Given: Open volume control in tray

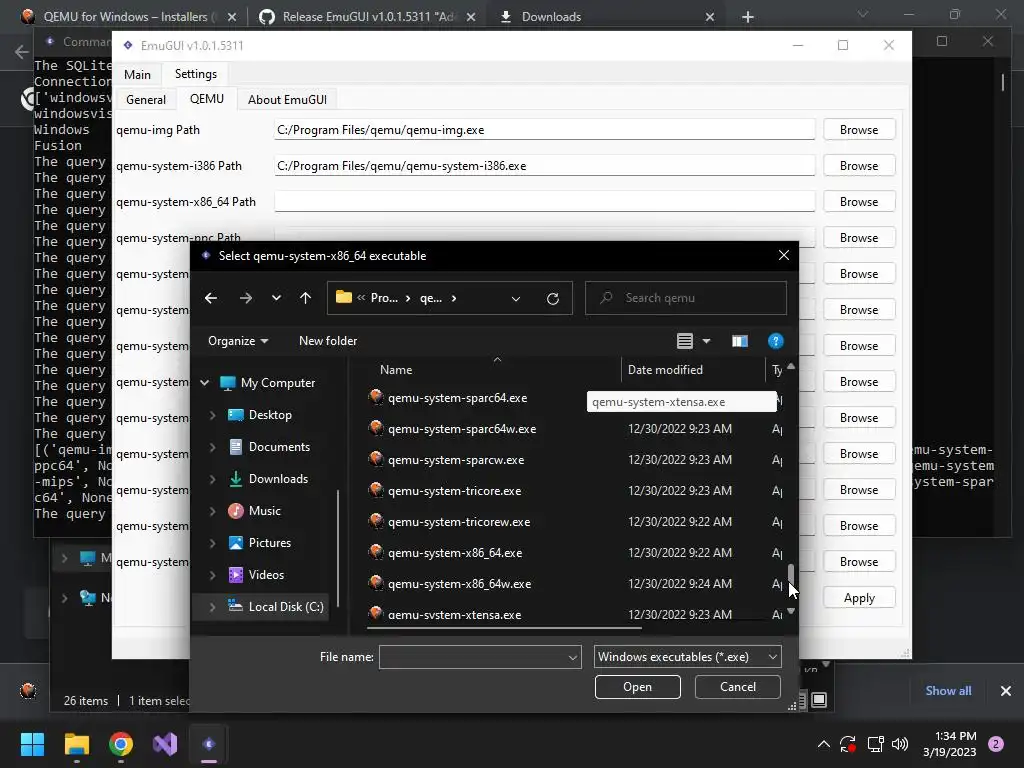Looking at the screenshot, I should tap(900, 744).
